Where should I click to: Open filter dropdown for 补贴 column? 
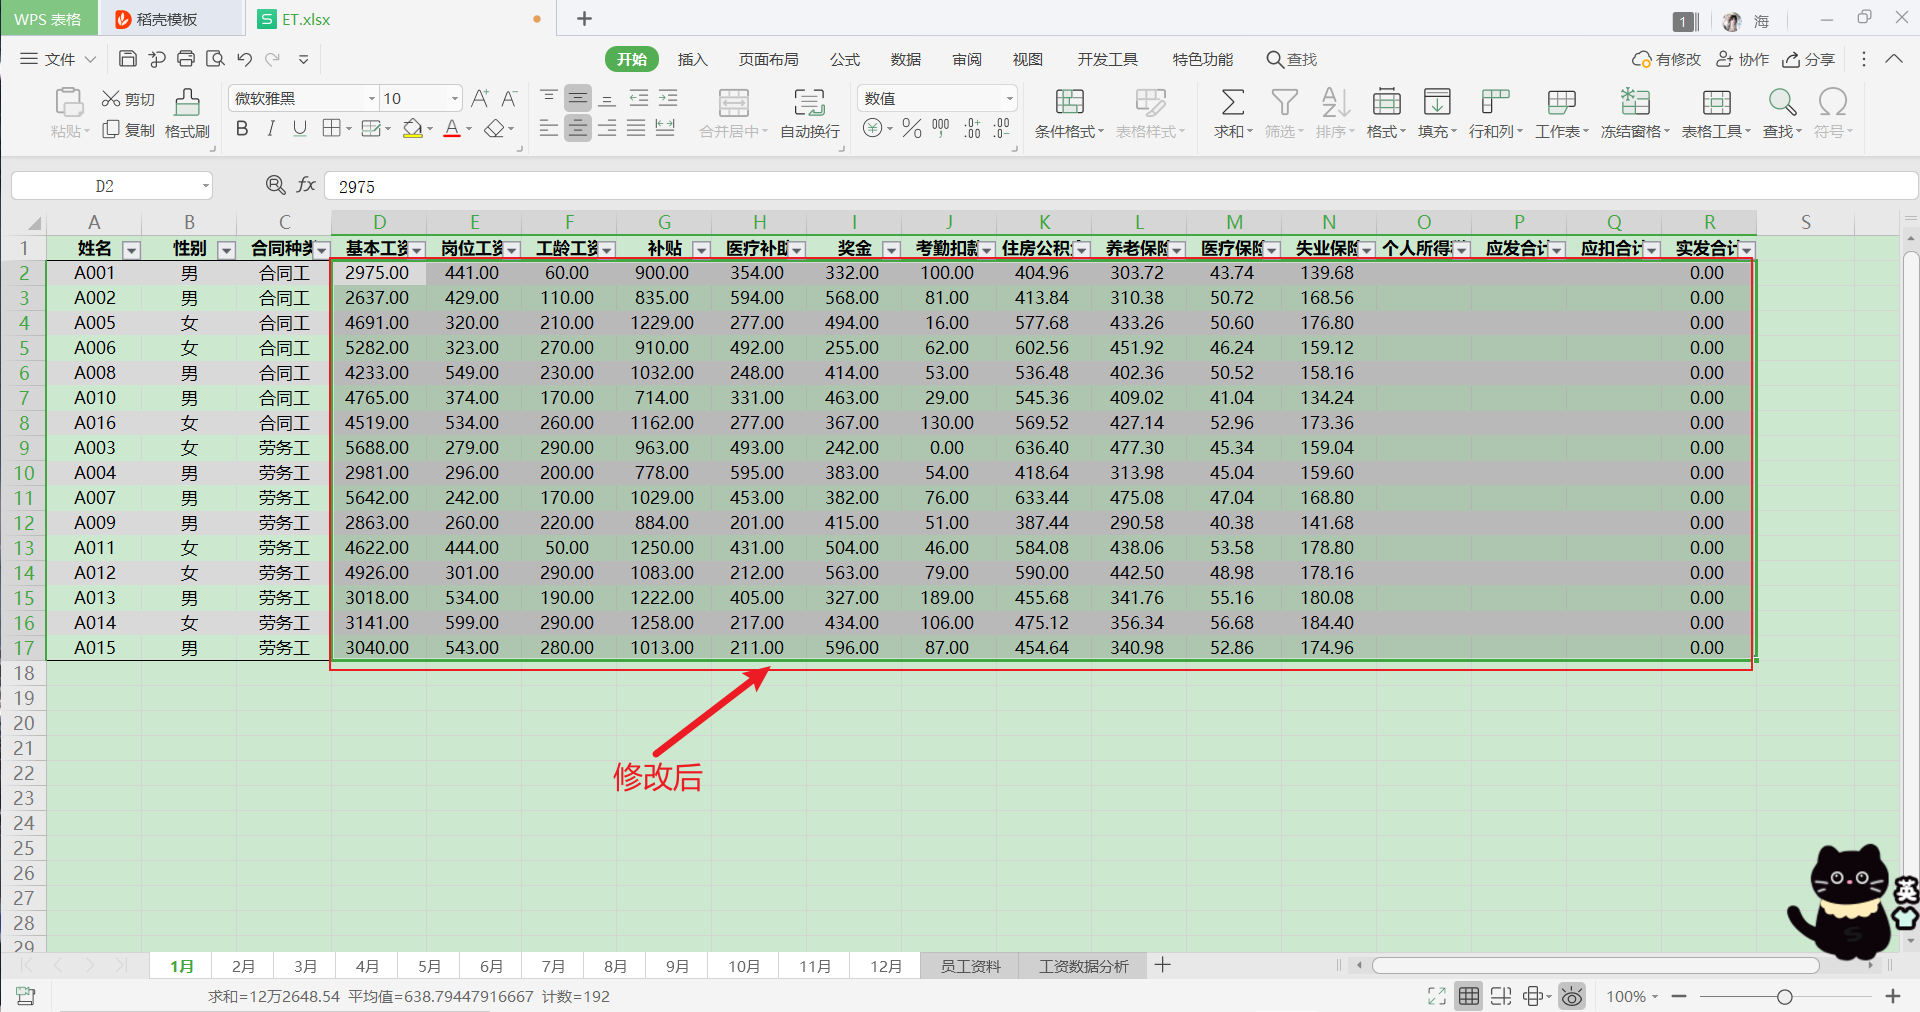[701, 250]
